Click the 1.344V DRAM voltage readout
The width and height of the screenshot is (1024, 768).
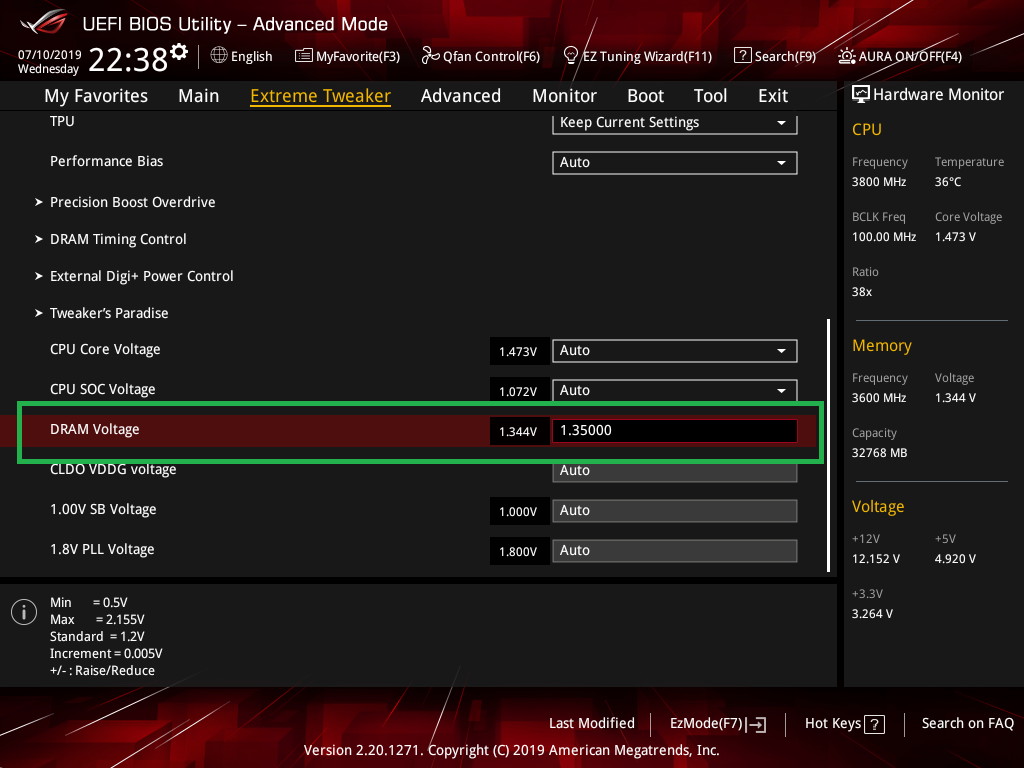coord(519,432)
